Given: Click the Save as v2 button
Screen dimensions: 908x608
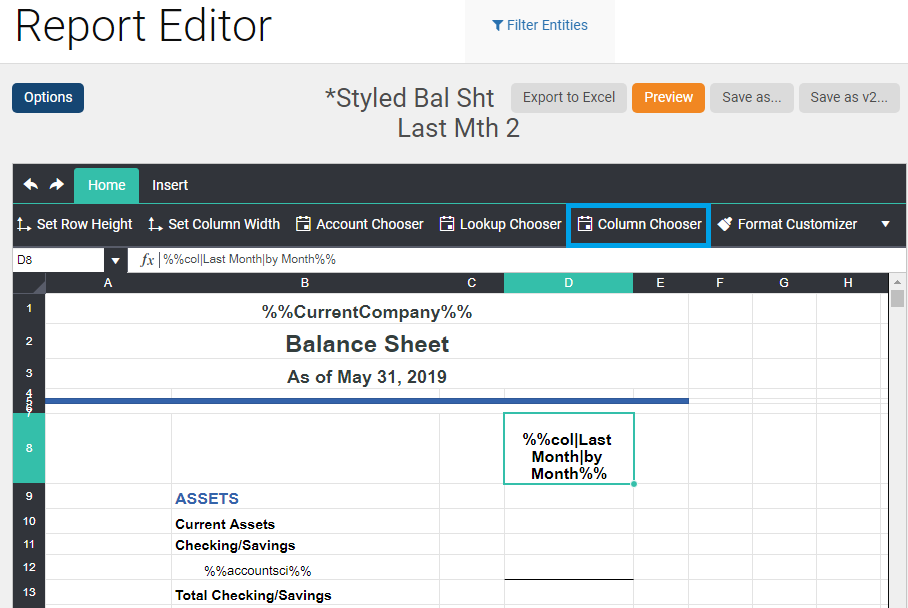Looking at the screenshot, I should tap(848, 98).
